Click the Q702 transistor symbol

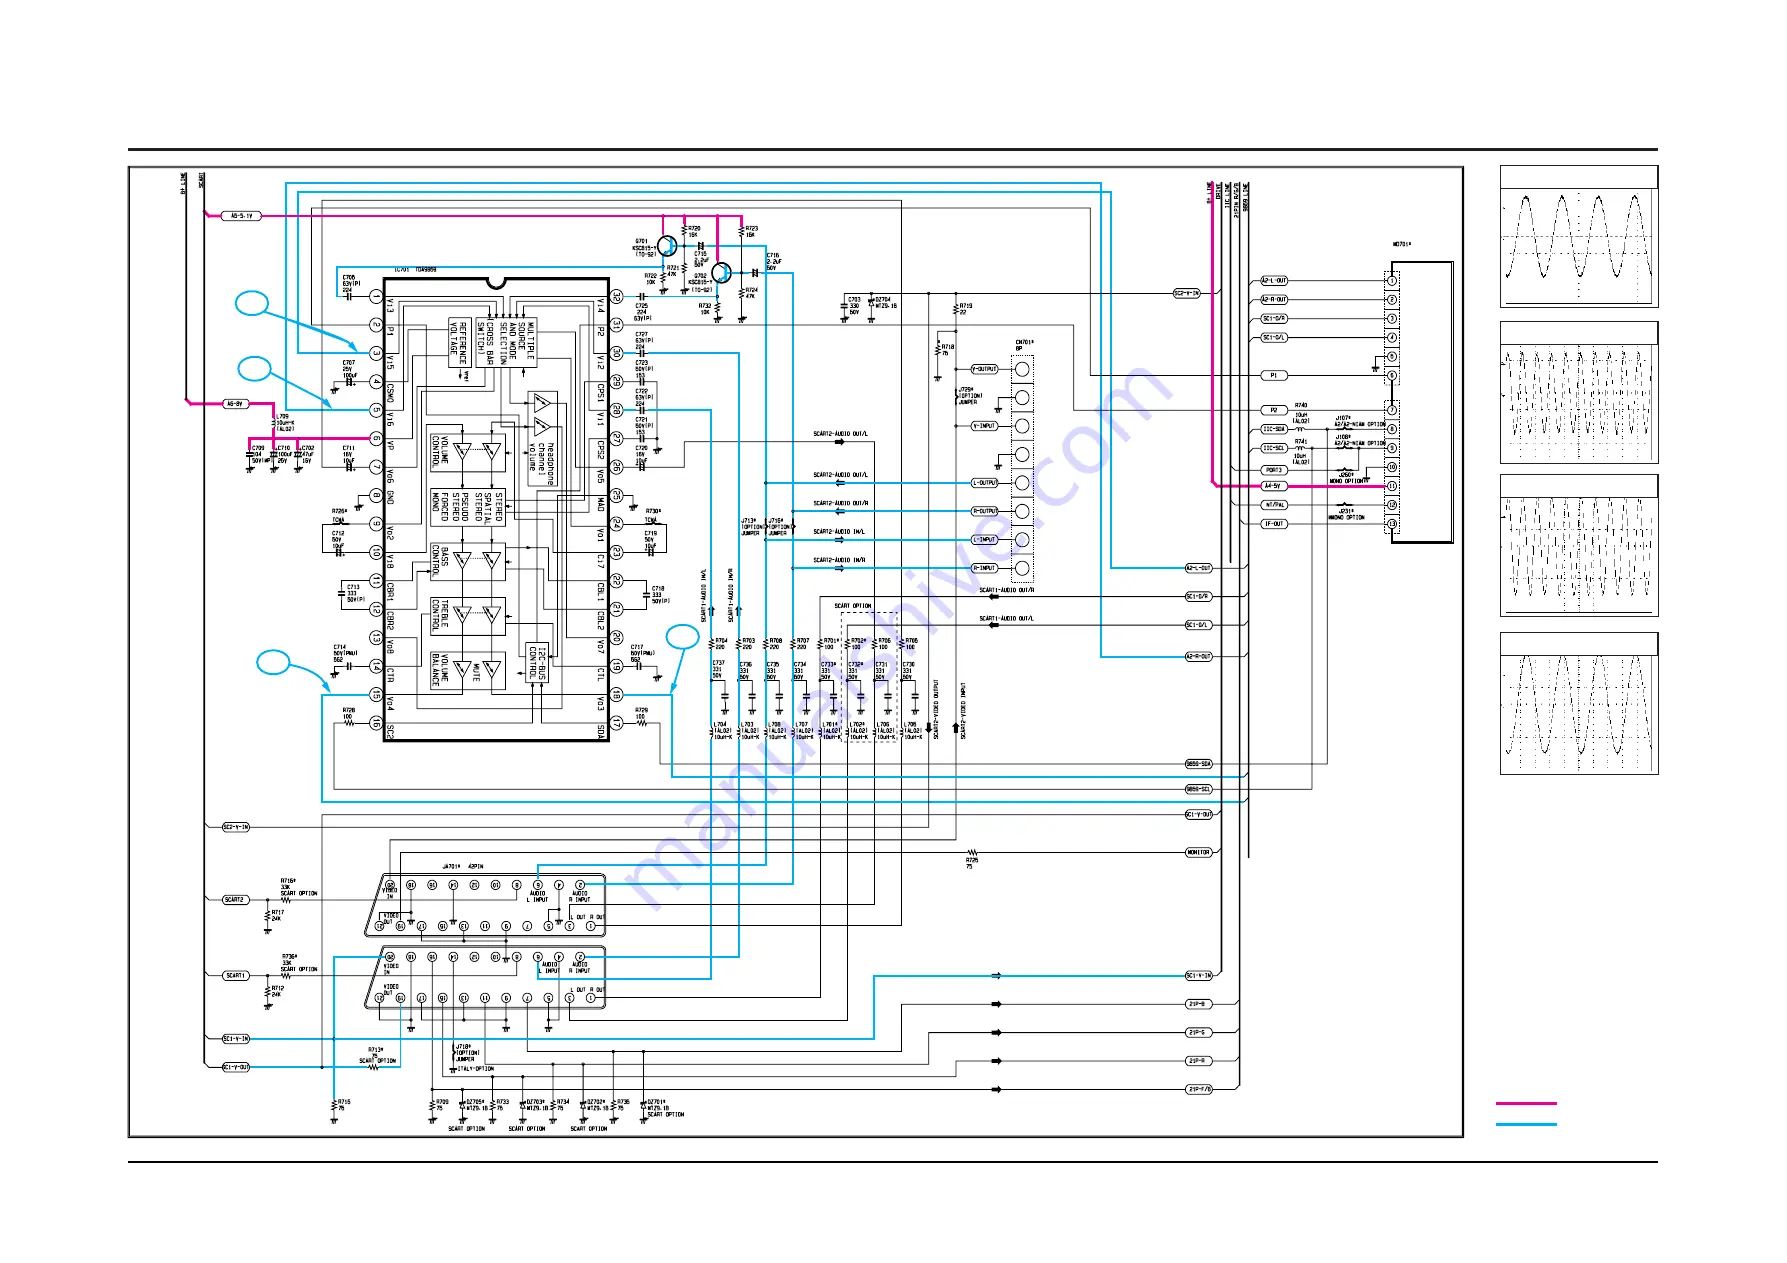click(x=722, y=273)
